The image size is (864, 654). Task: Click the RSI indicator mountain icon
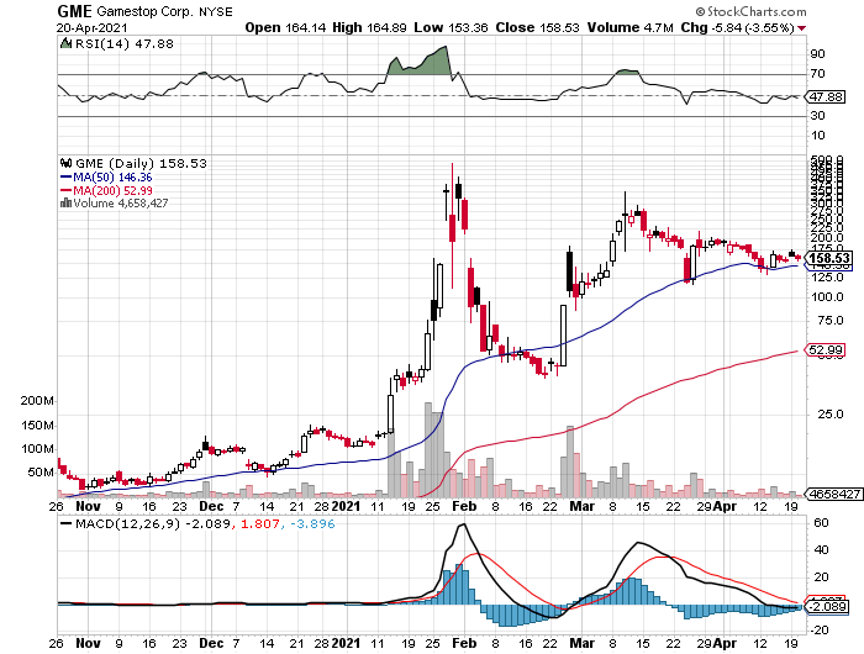(66, 43)
